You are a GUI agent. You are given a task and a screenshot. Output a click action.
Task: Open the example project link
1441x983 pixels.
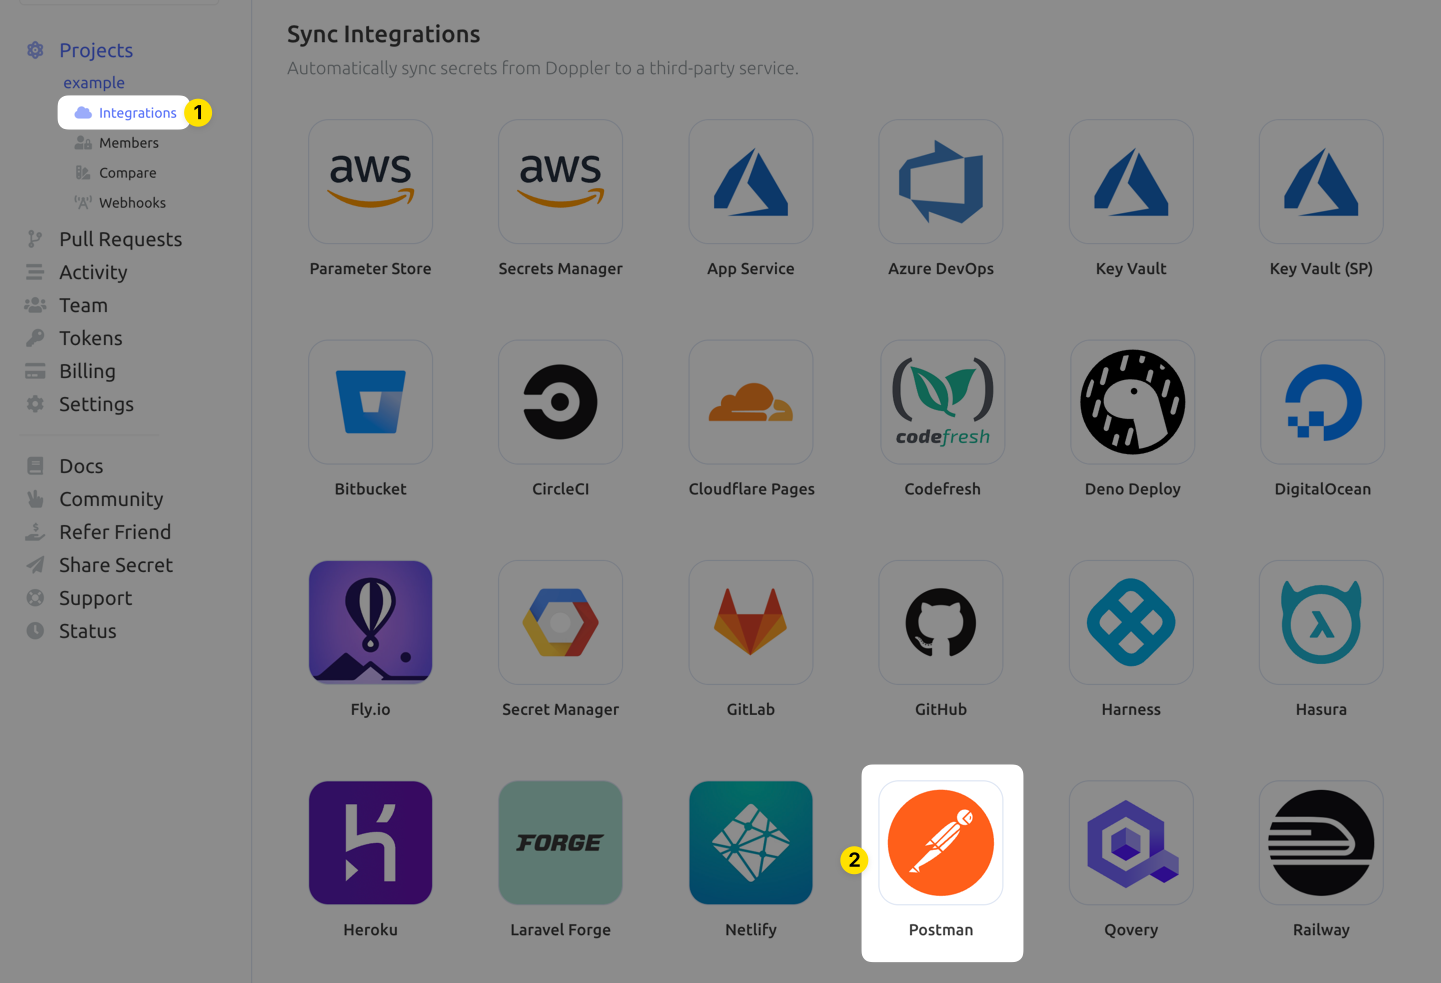[94, 83]
